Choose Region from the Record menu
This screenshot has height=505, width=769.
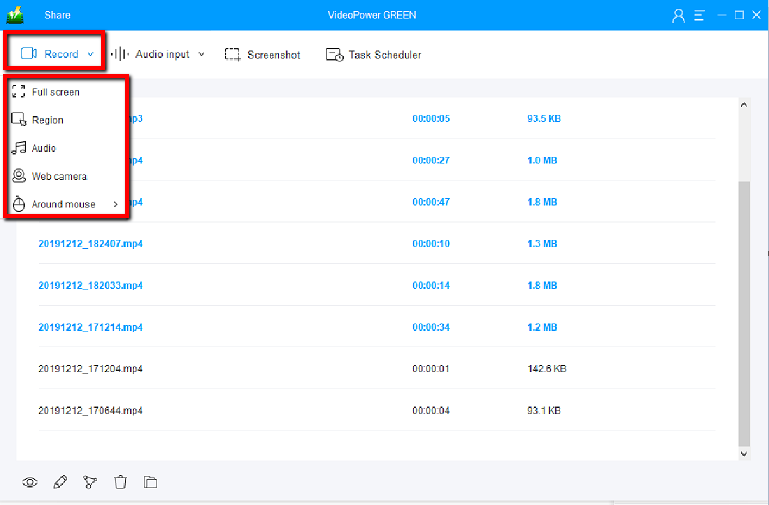coord(47,120)
